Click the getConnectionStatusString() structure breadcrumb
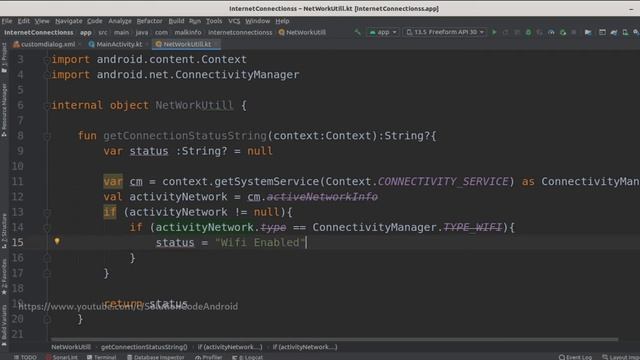Image resolution: width=640 pixels, height=360 pixels. 144,347
